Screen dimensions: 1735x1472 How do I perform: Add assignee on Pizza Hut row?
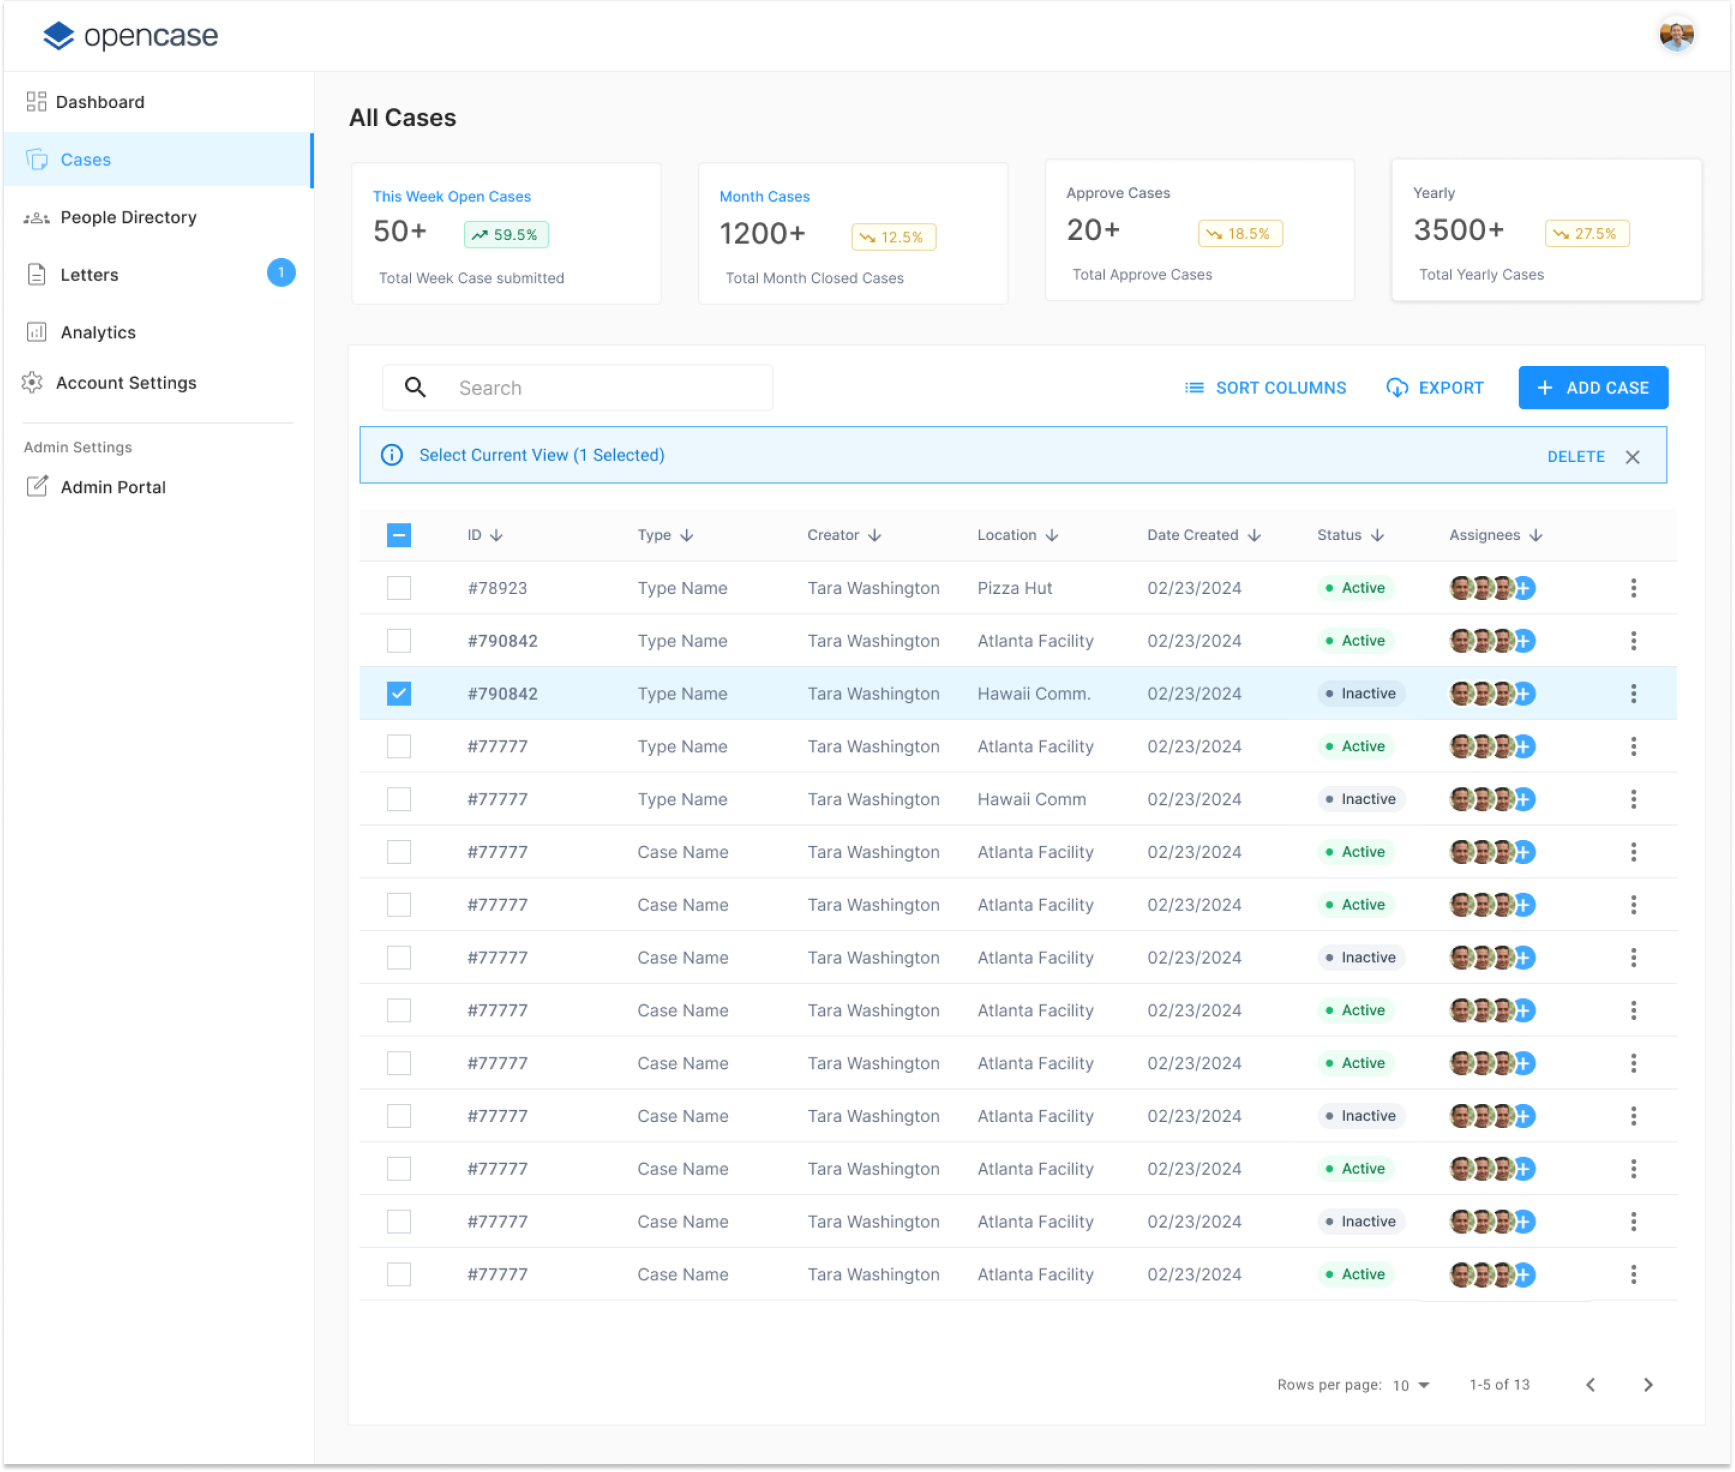pyautogui.click(x=1524, y=588)
